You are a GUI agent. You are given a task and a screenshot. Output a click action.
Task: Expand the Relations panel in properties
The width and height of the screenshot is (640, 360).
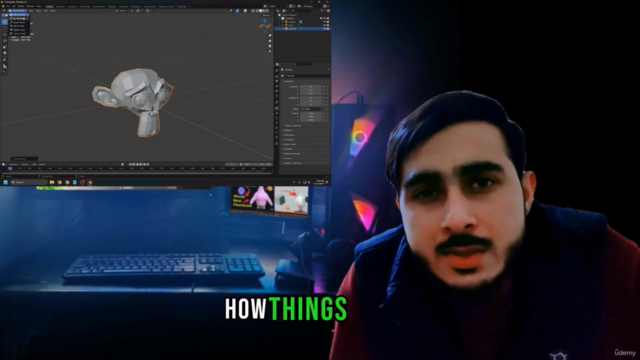[289, 130]
